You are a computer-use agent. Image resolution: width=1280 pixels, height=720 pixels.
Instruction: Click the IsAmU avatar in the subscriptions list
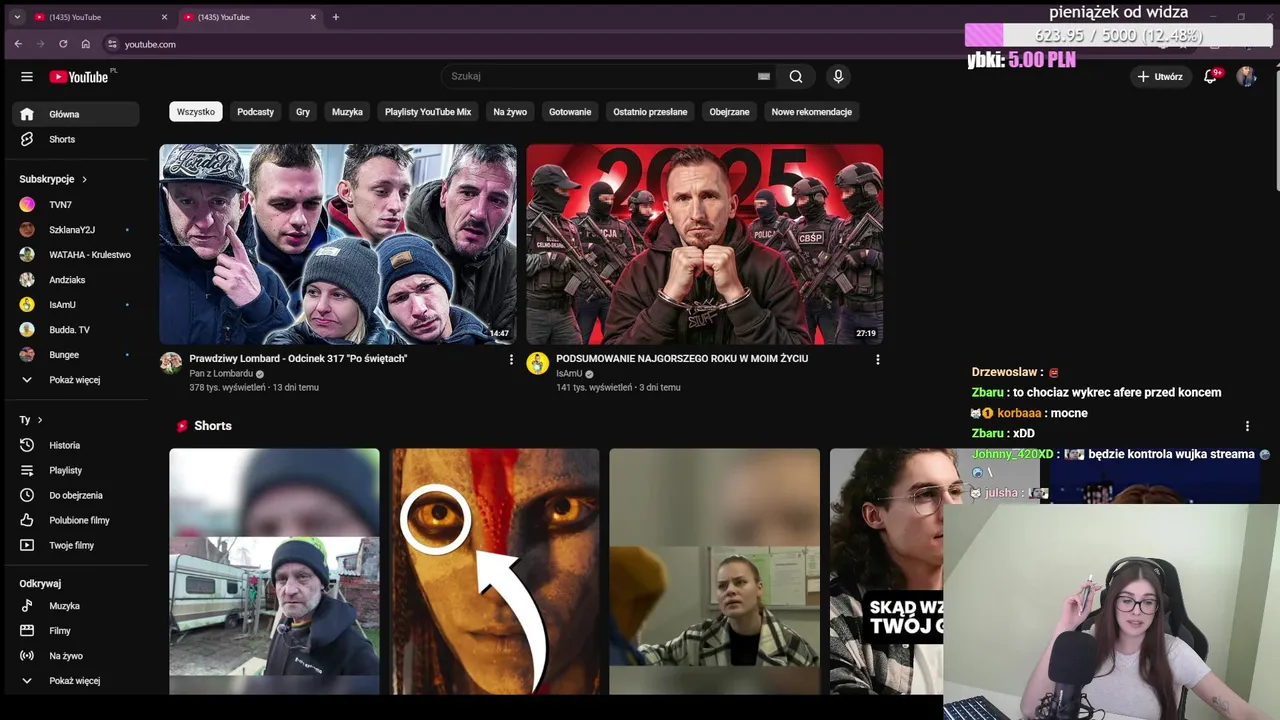(x=27, y=304)
